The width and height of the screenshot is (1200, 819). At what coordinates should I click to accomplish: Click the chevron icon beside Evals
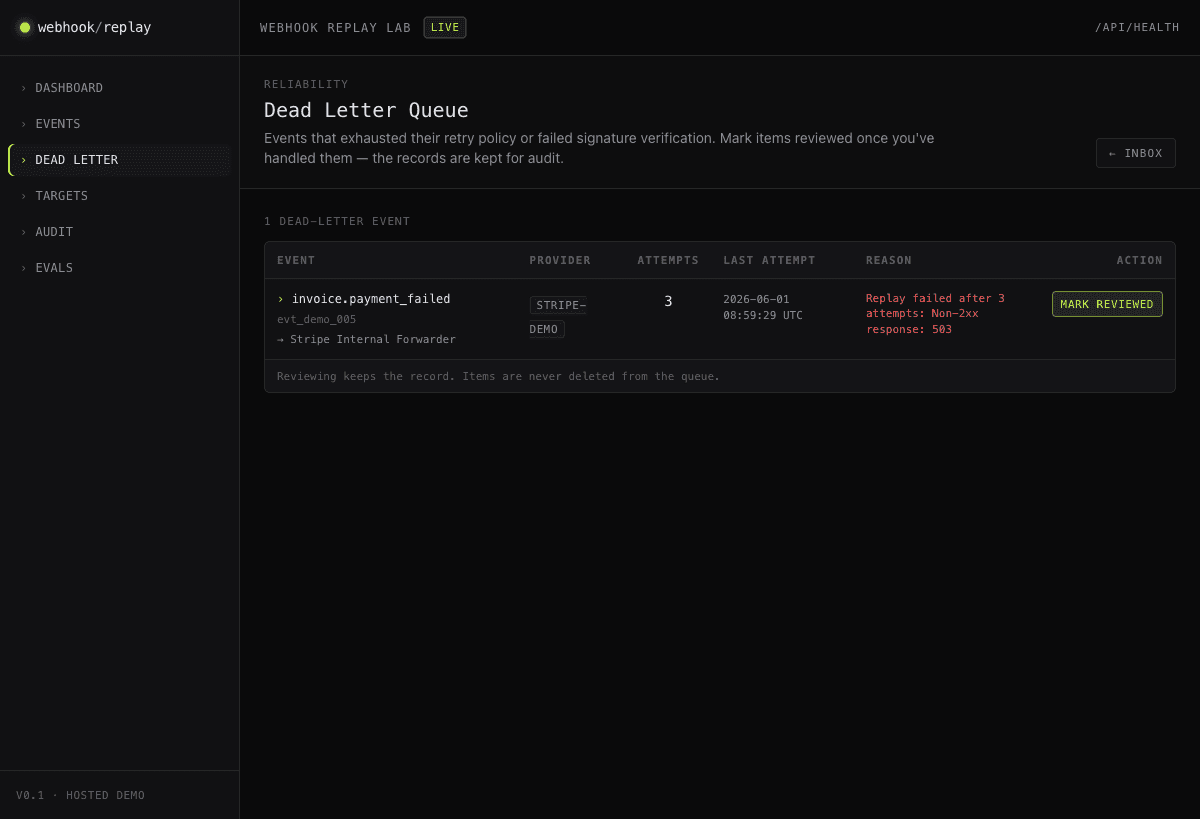tap(23, 268)
